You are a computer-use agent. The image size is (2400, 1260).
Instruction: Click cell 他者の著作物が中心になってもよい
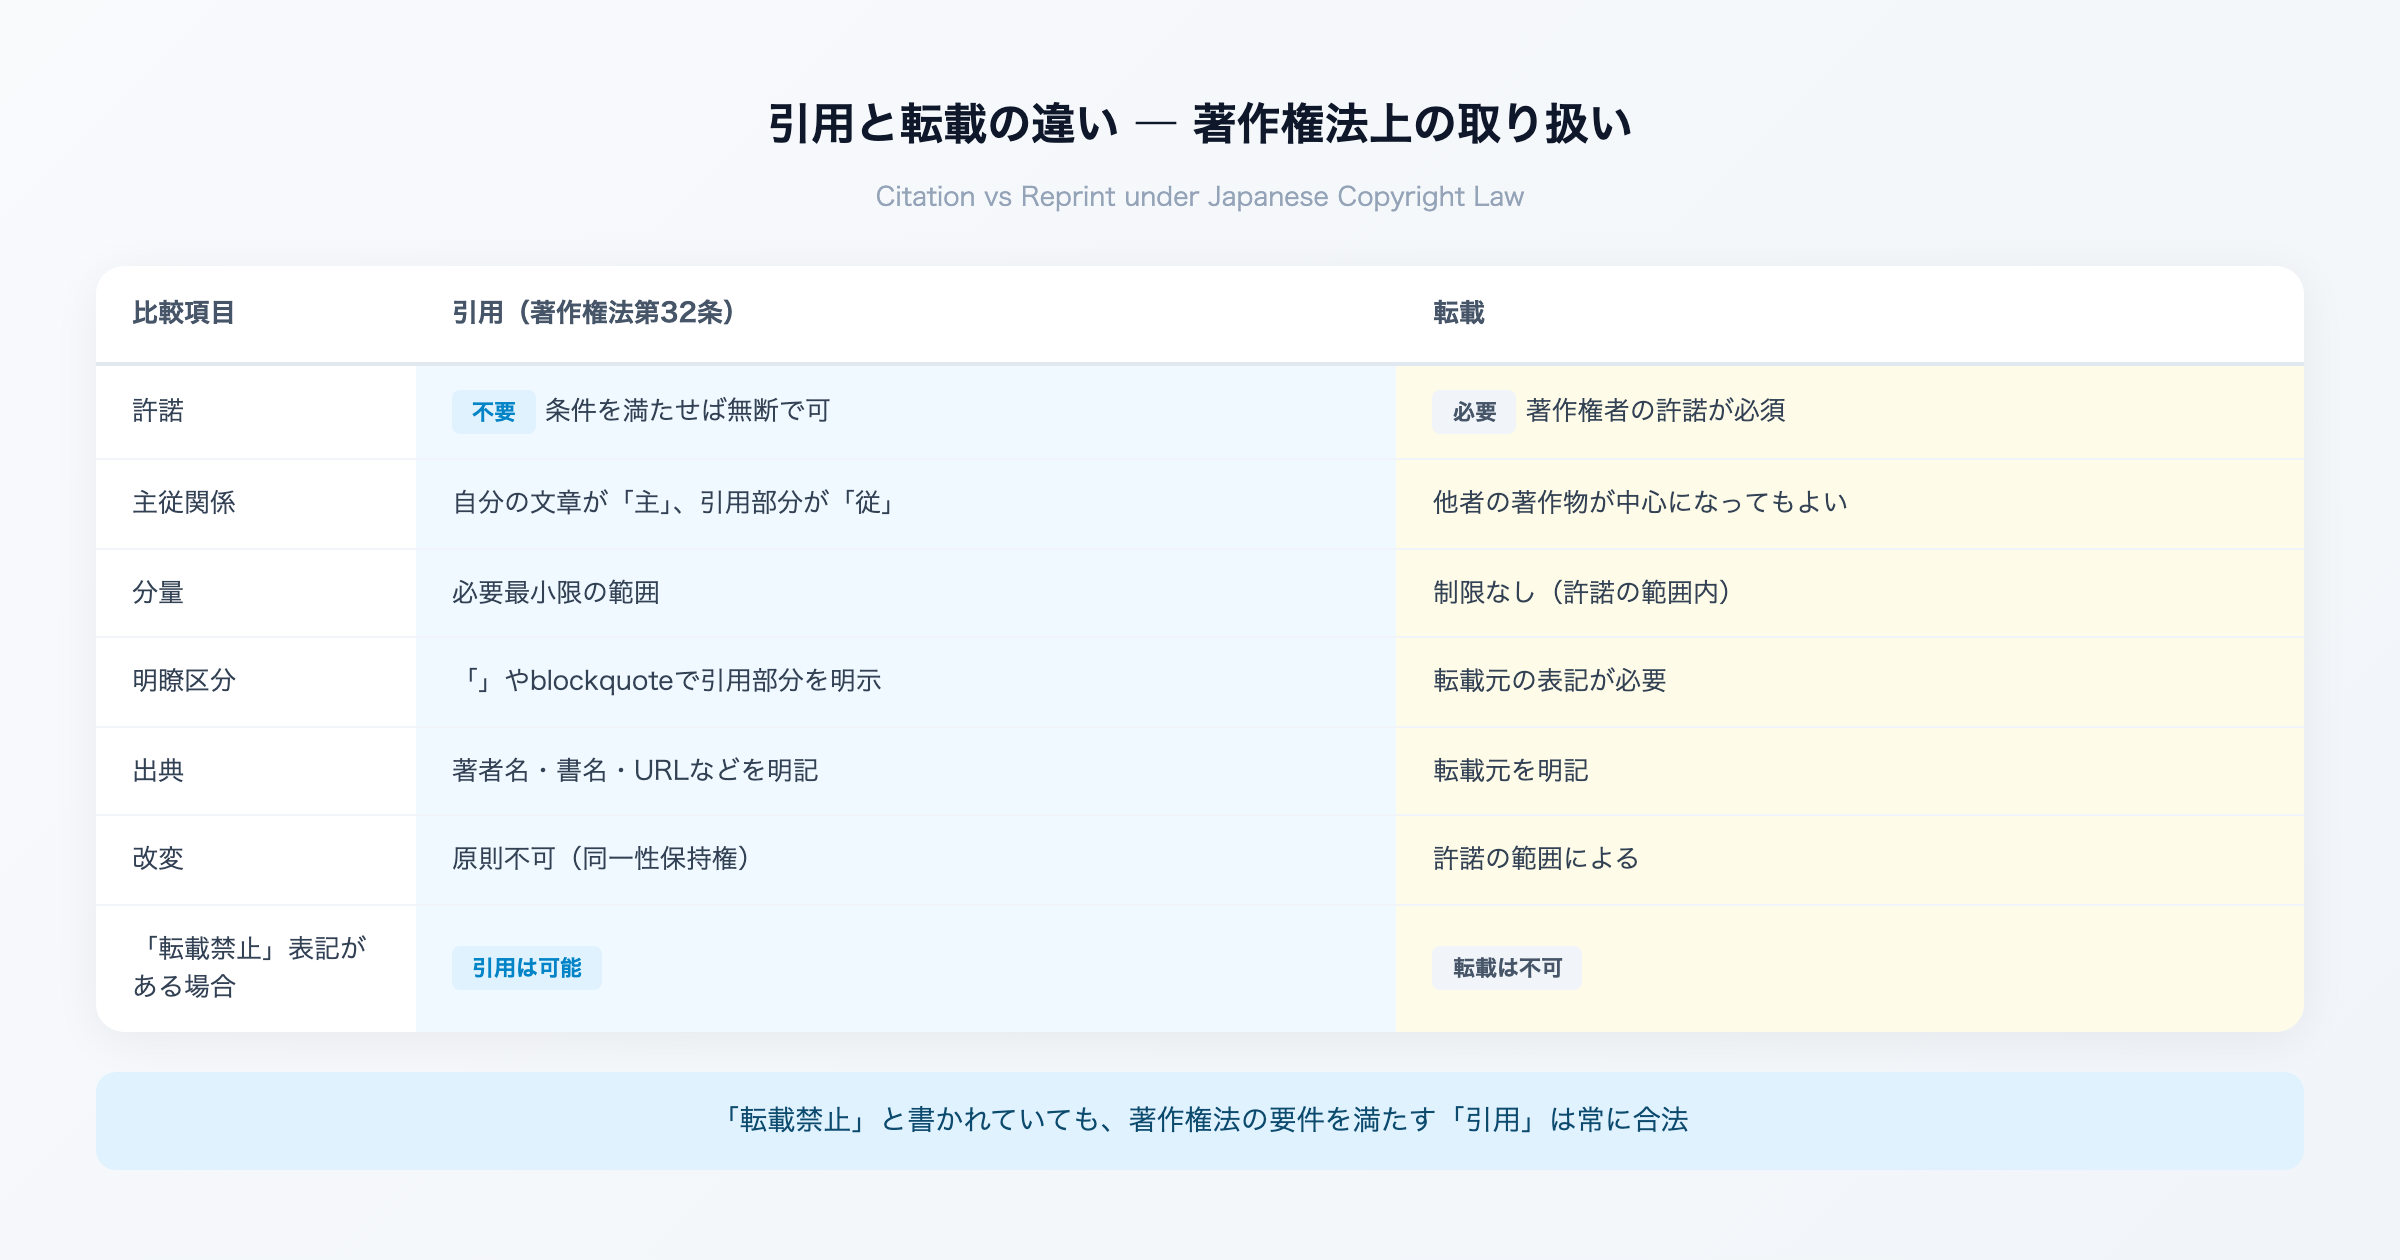[x=1640, y=502]
